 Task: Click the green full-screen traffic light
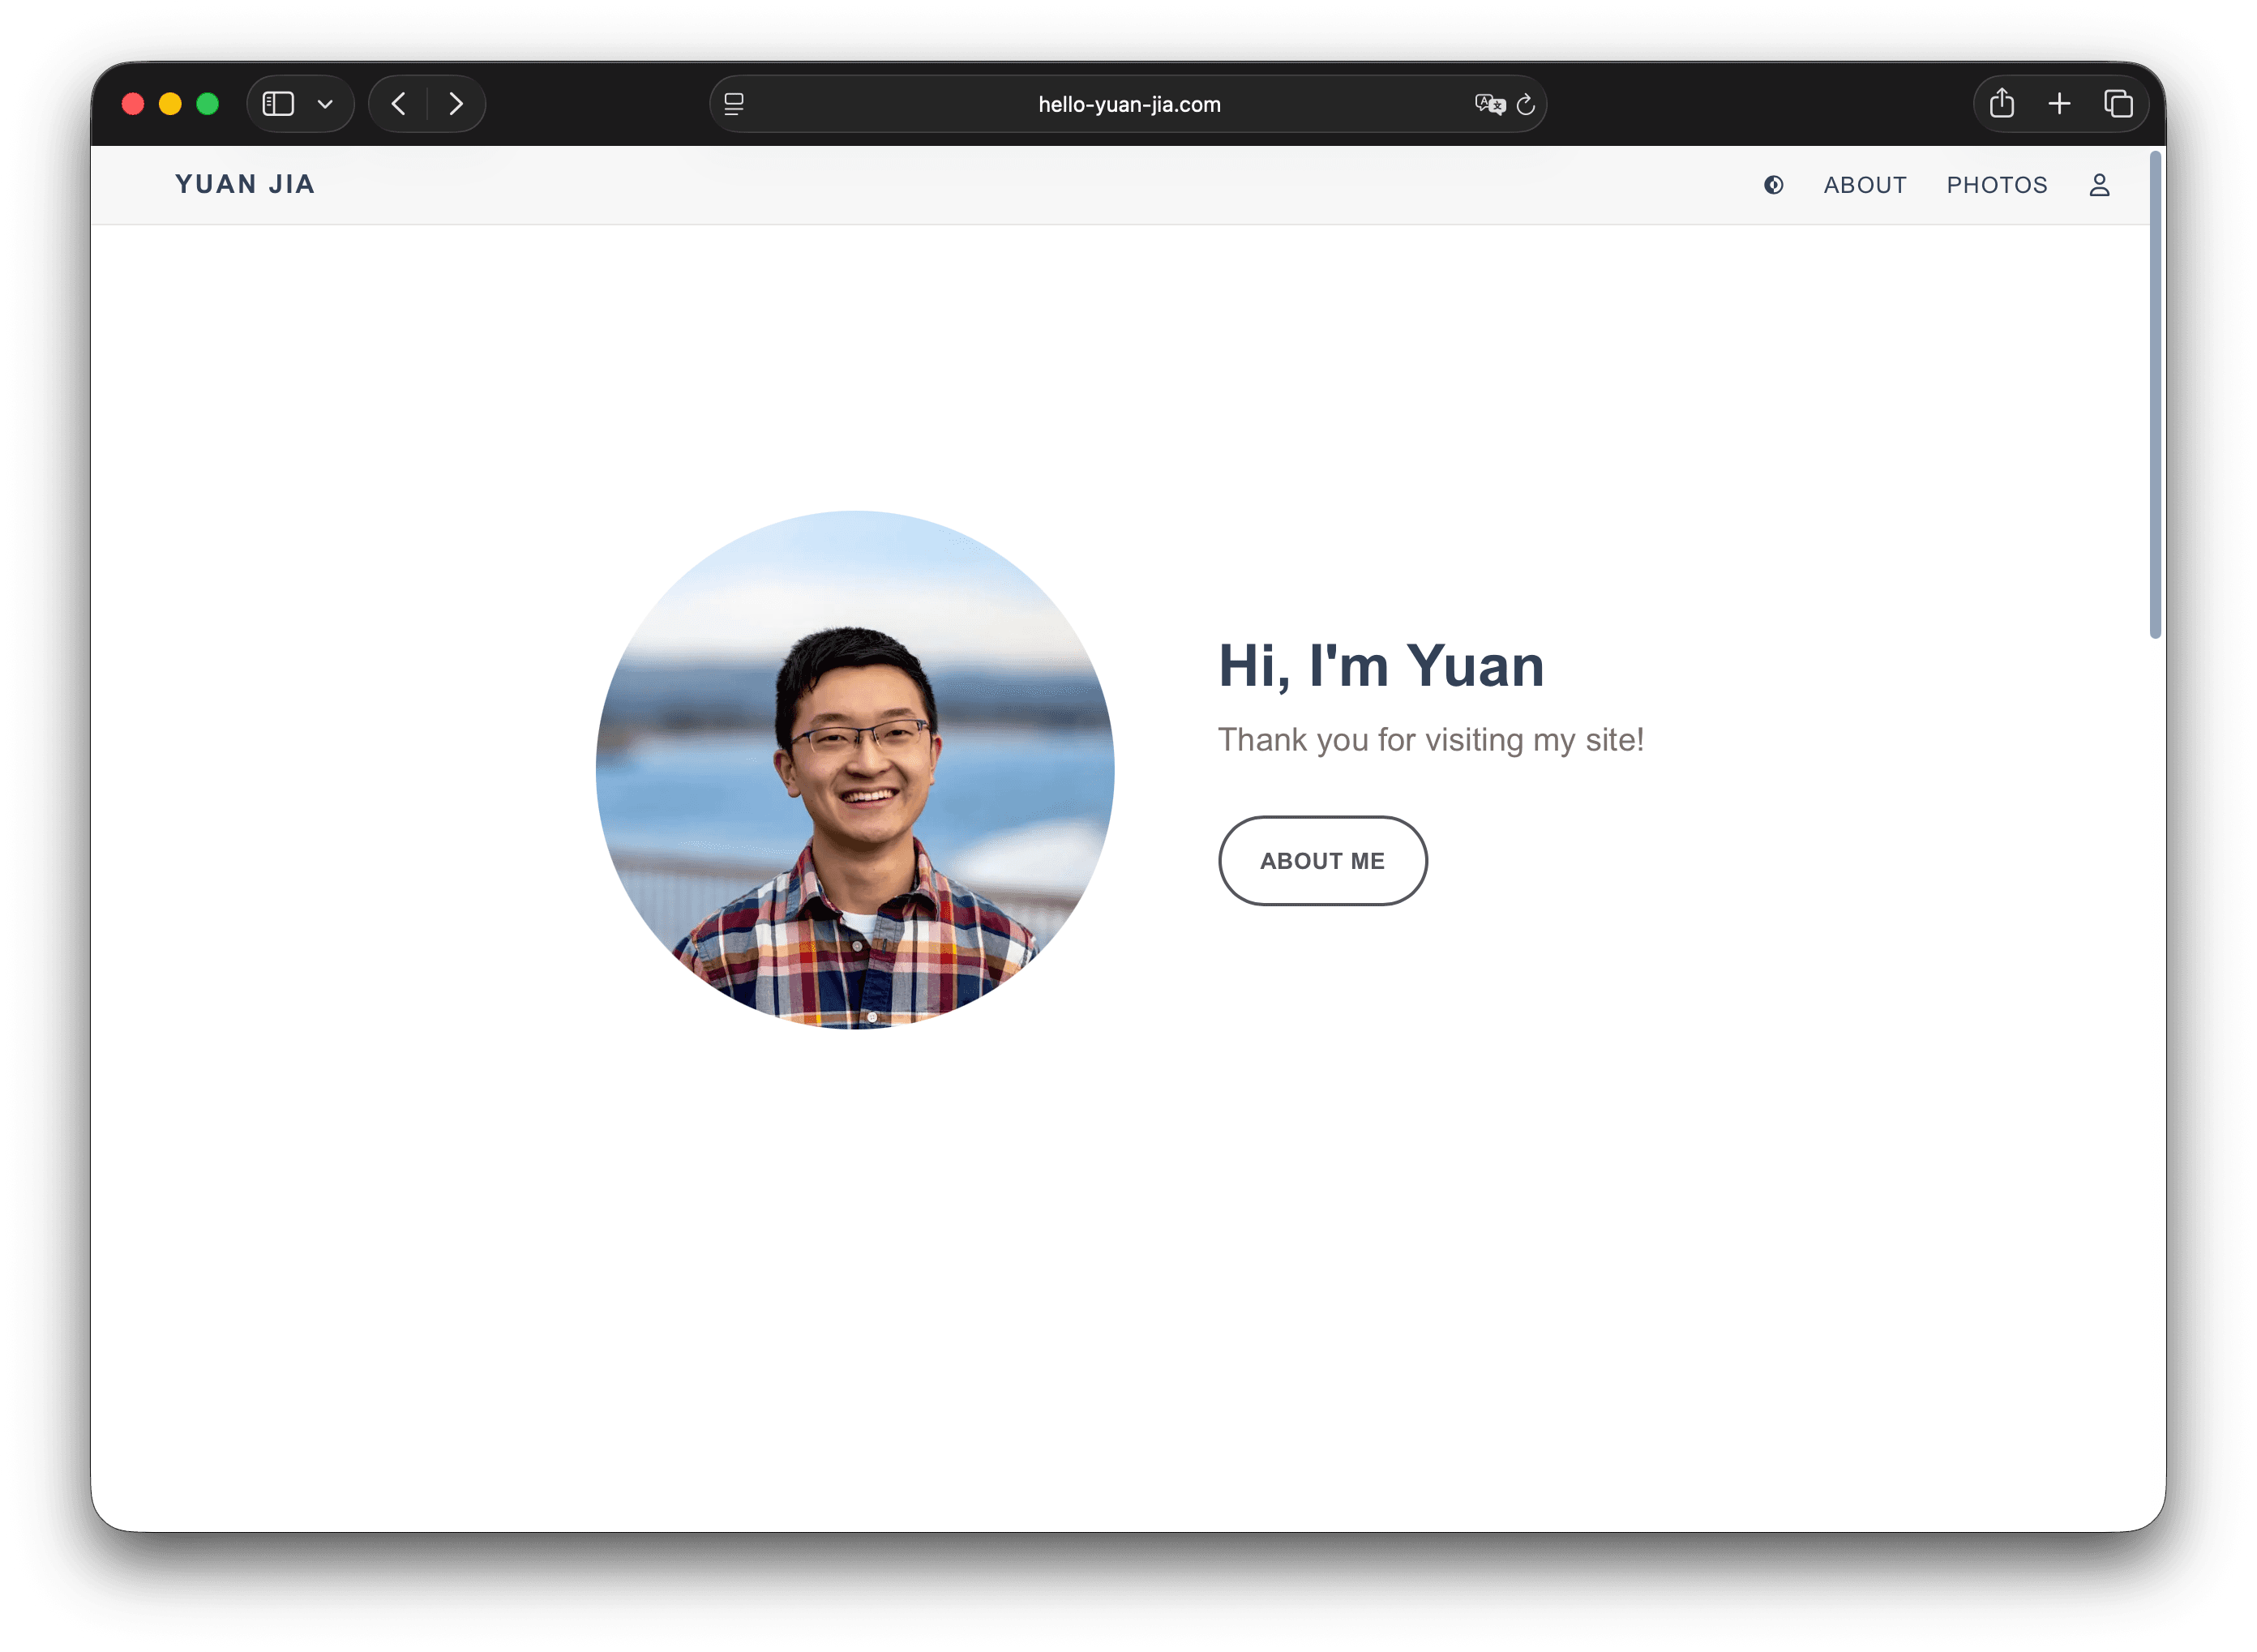(x=207, y=103)
